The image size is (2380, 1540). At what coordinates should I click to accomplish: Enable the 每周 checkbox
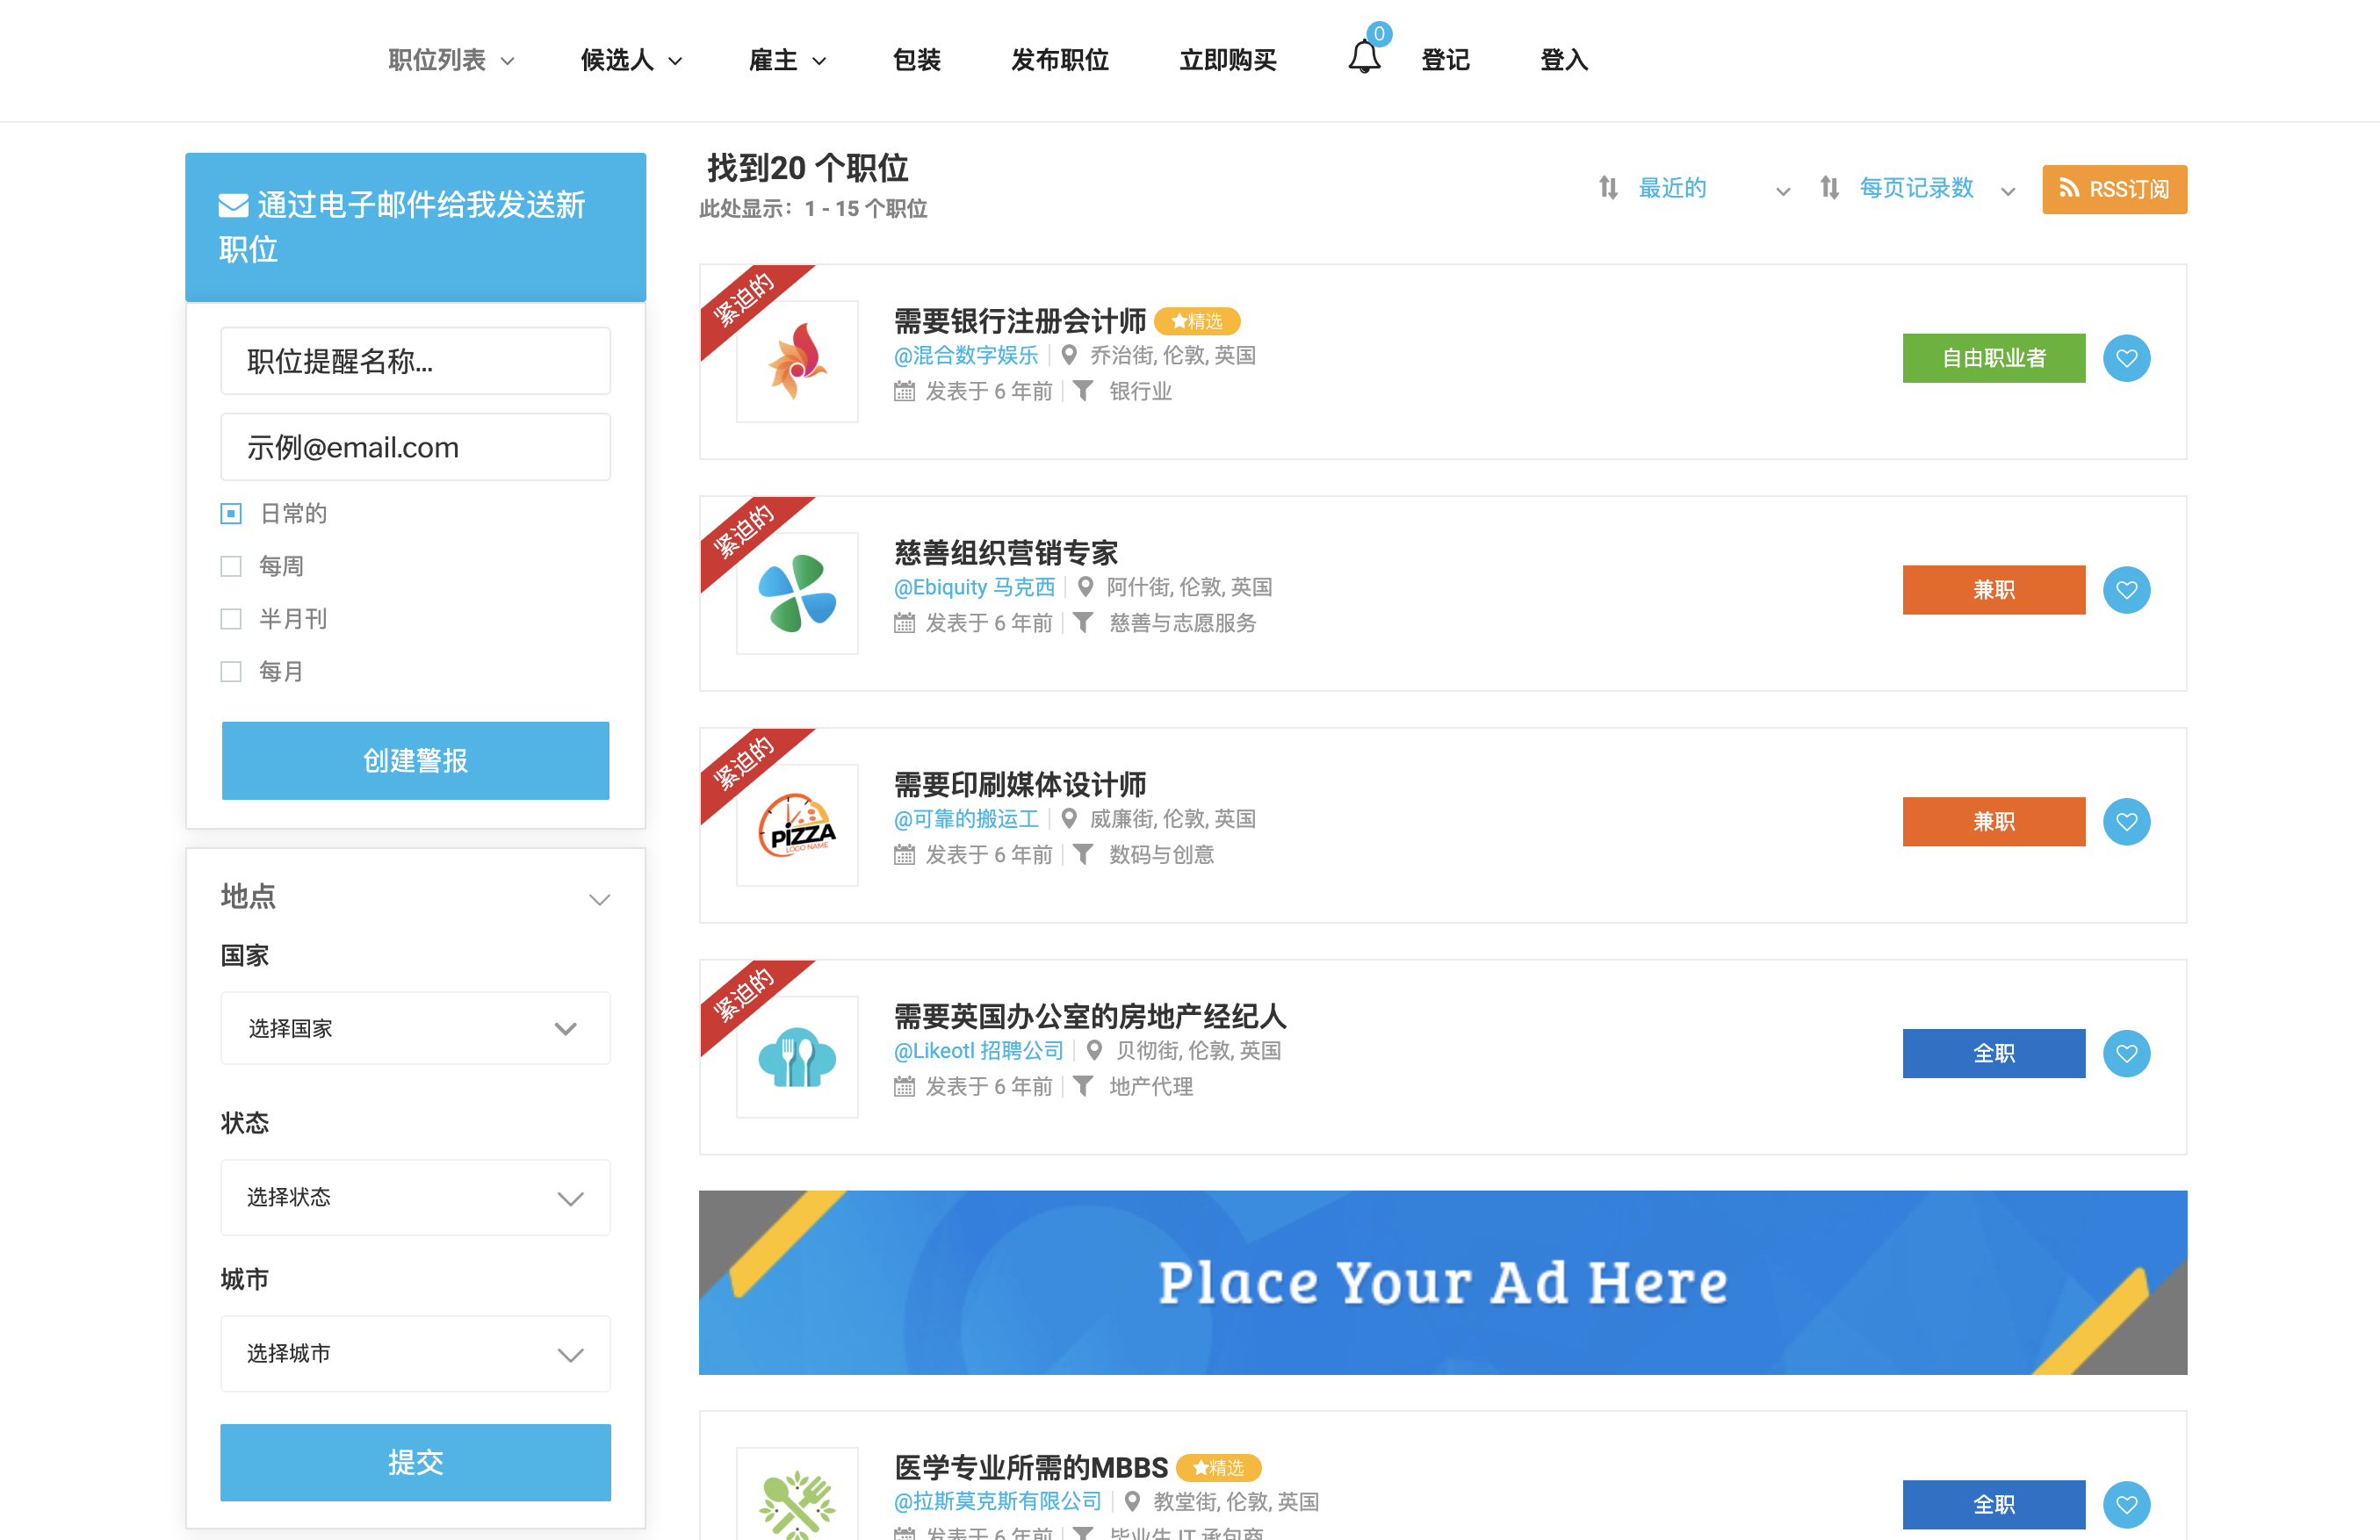231,567
